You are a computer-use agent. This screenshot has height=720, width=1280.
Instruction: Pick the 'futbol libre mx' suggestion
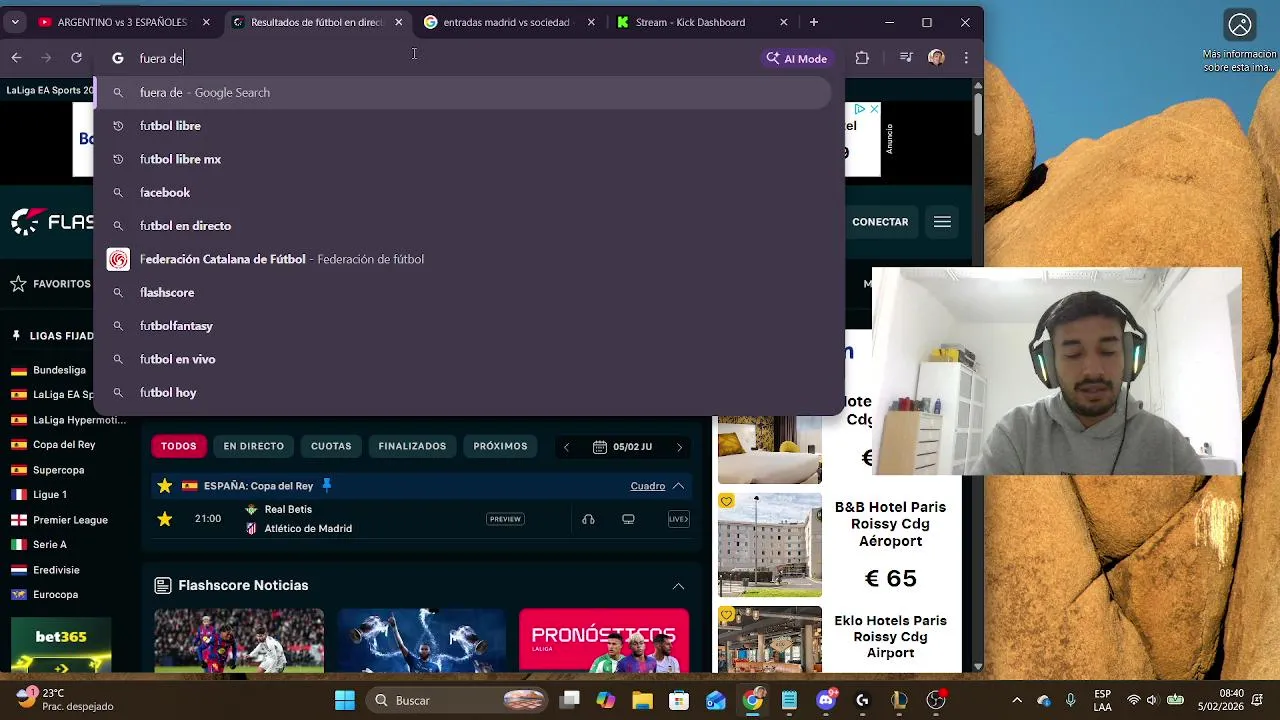(462, 159)
